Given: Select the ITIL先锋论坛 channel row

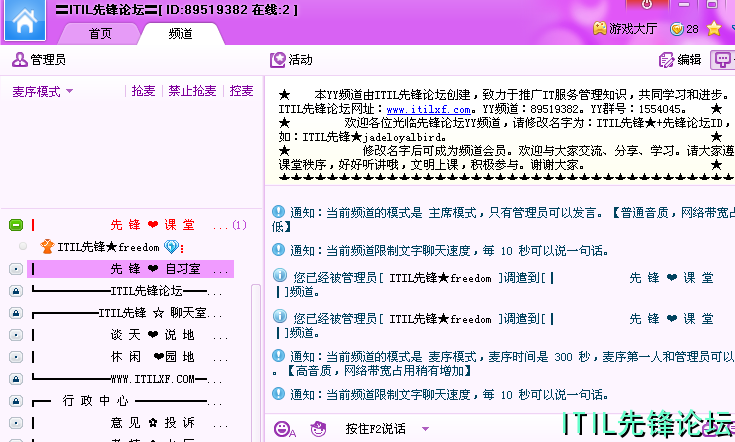Looking at the screenshot, I should point(127,291).
